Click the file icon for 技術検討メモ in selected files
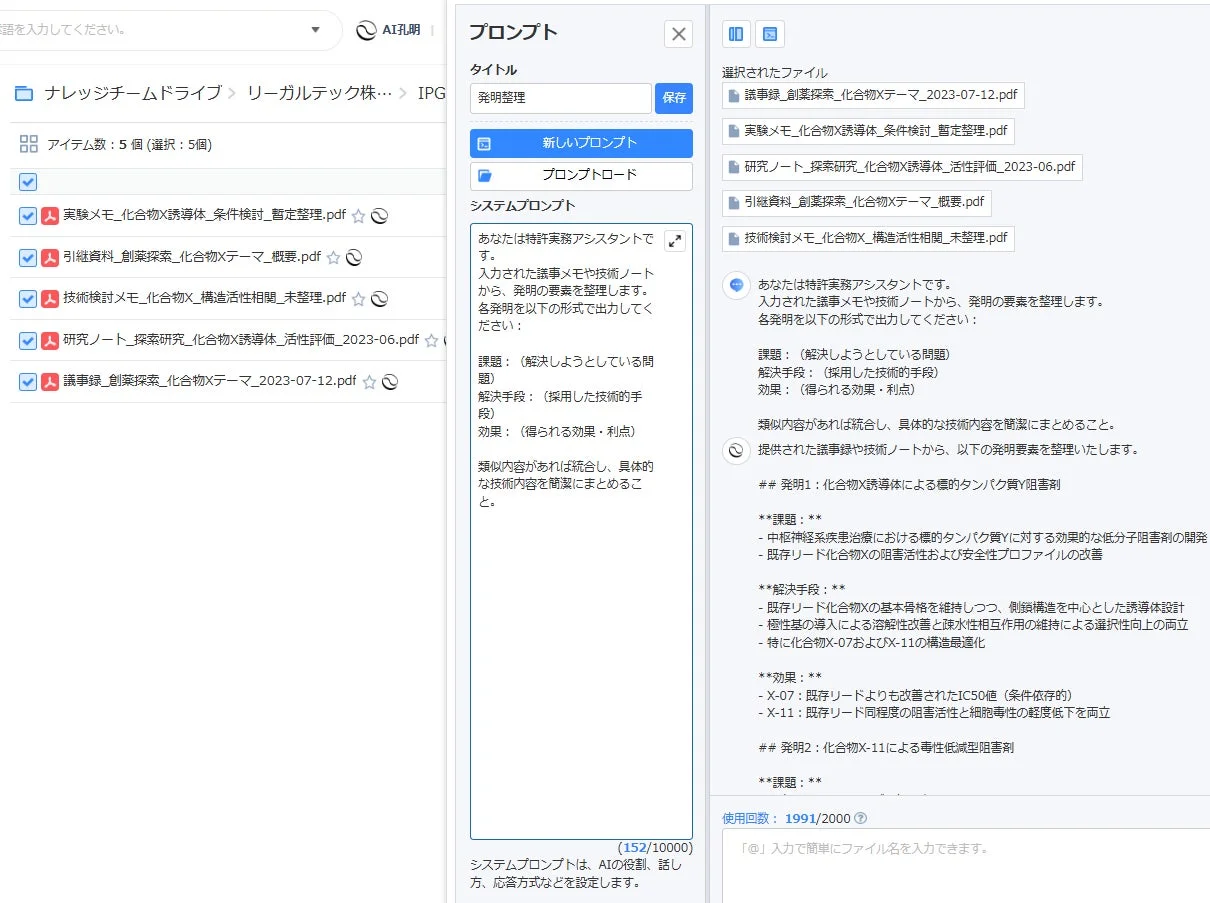This screenshot has width=1210, height=903. pyautogui.click(x=731, y=239)
